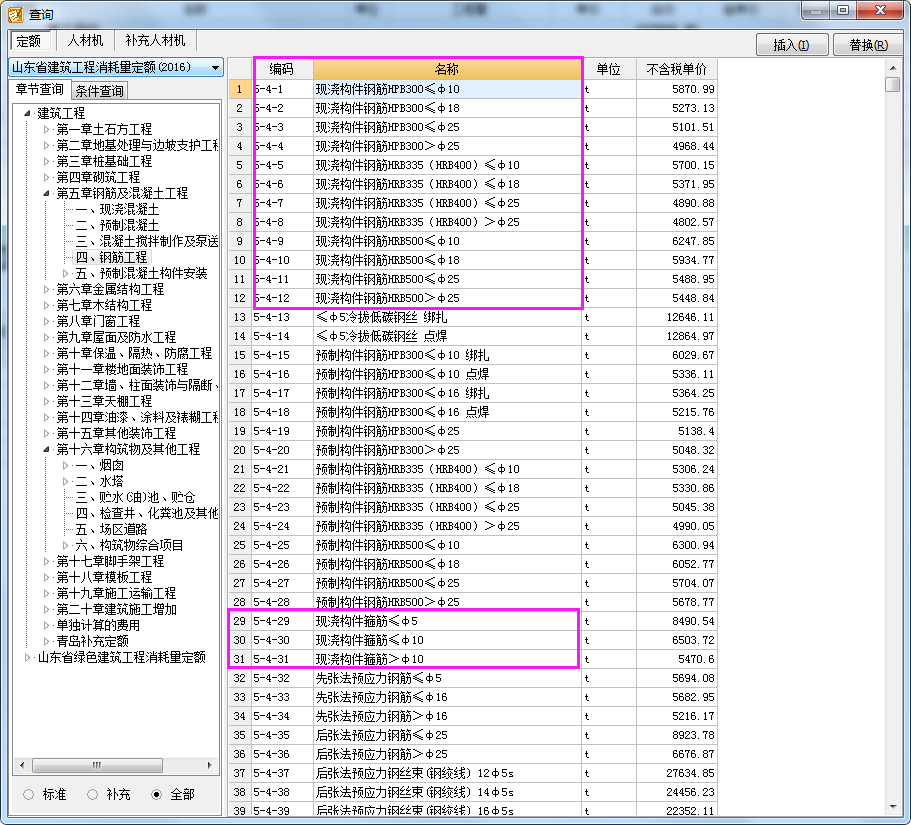Screen dimensions: 911x825
Task: Select the 标准 radio button
Action: coord(28,794)
